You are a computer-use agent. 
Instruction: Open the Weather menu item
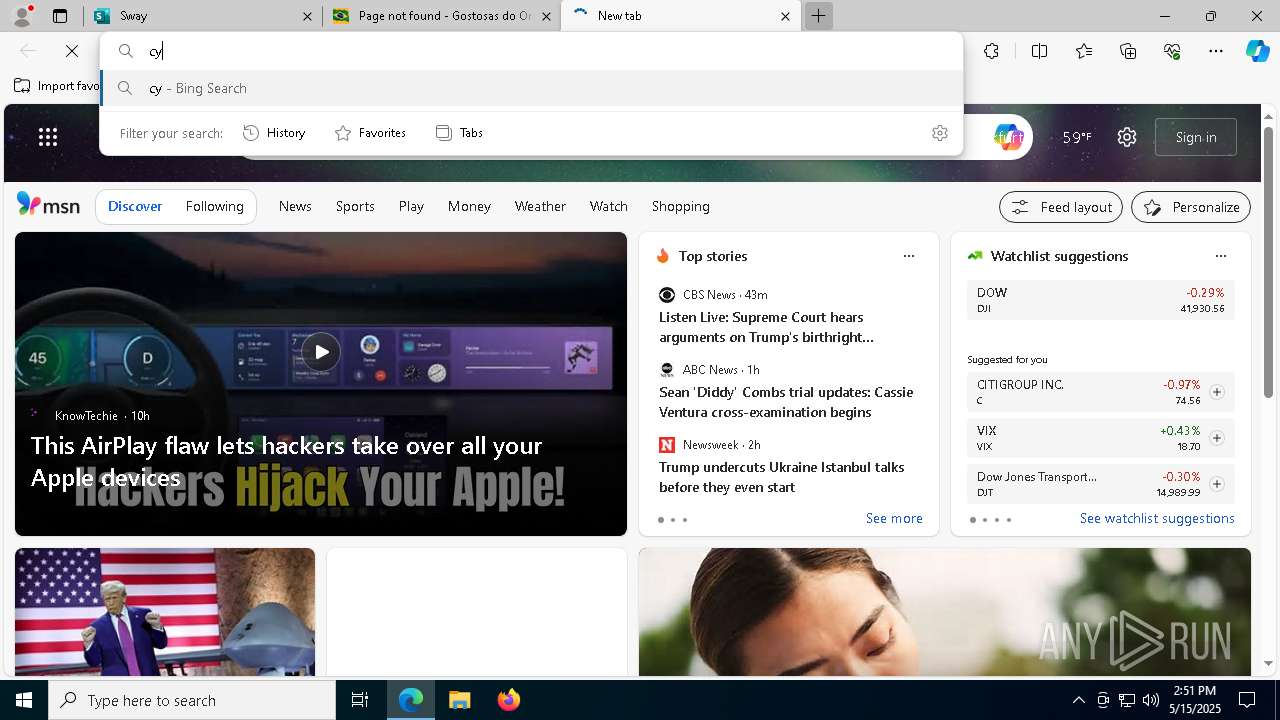[x=540, y=206]
